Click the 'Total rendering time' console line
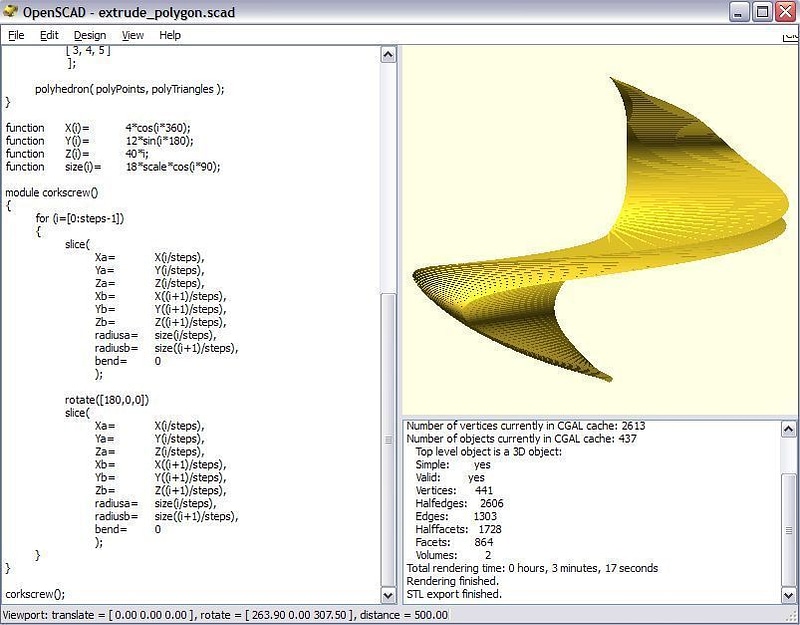Viewport: 800px width, 625px height. [x=532, y=568]
